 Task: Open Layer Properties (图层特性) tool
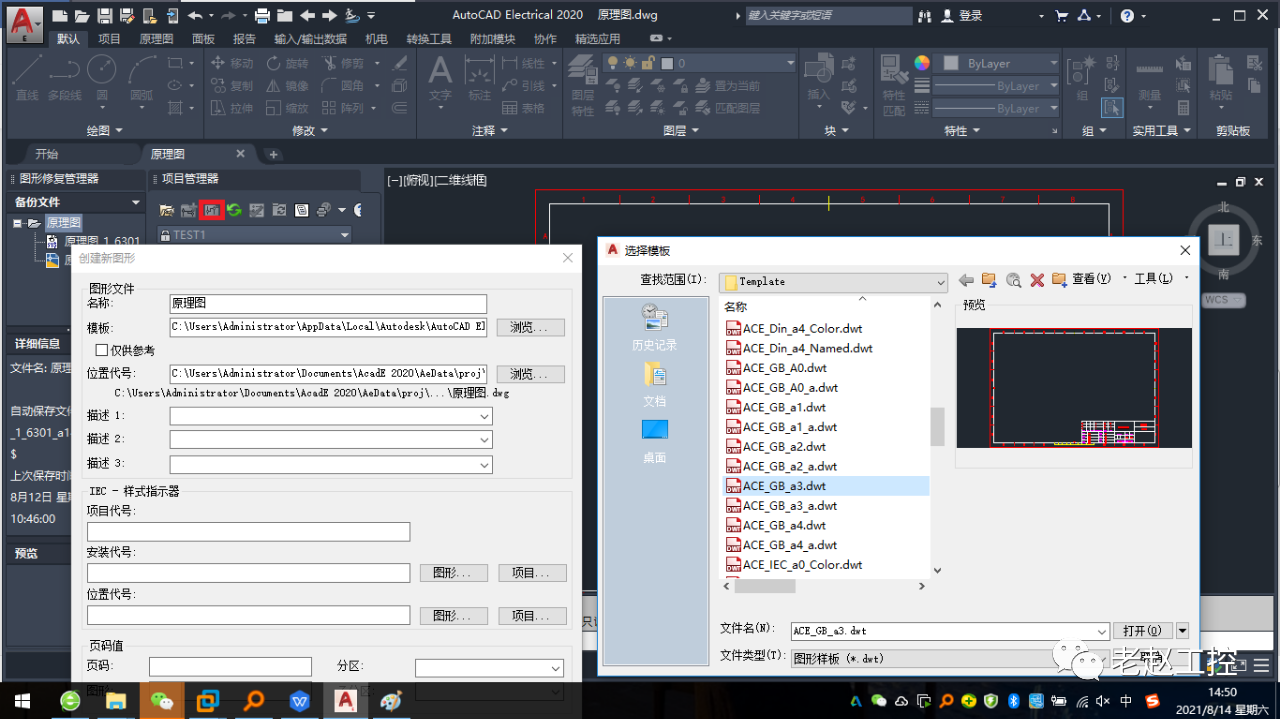tap(583, 85)
